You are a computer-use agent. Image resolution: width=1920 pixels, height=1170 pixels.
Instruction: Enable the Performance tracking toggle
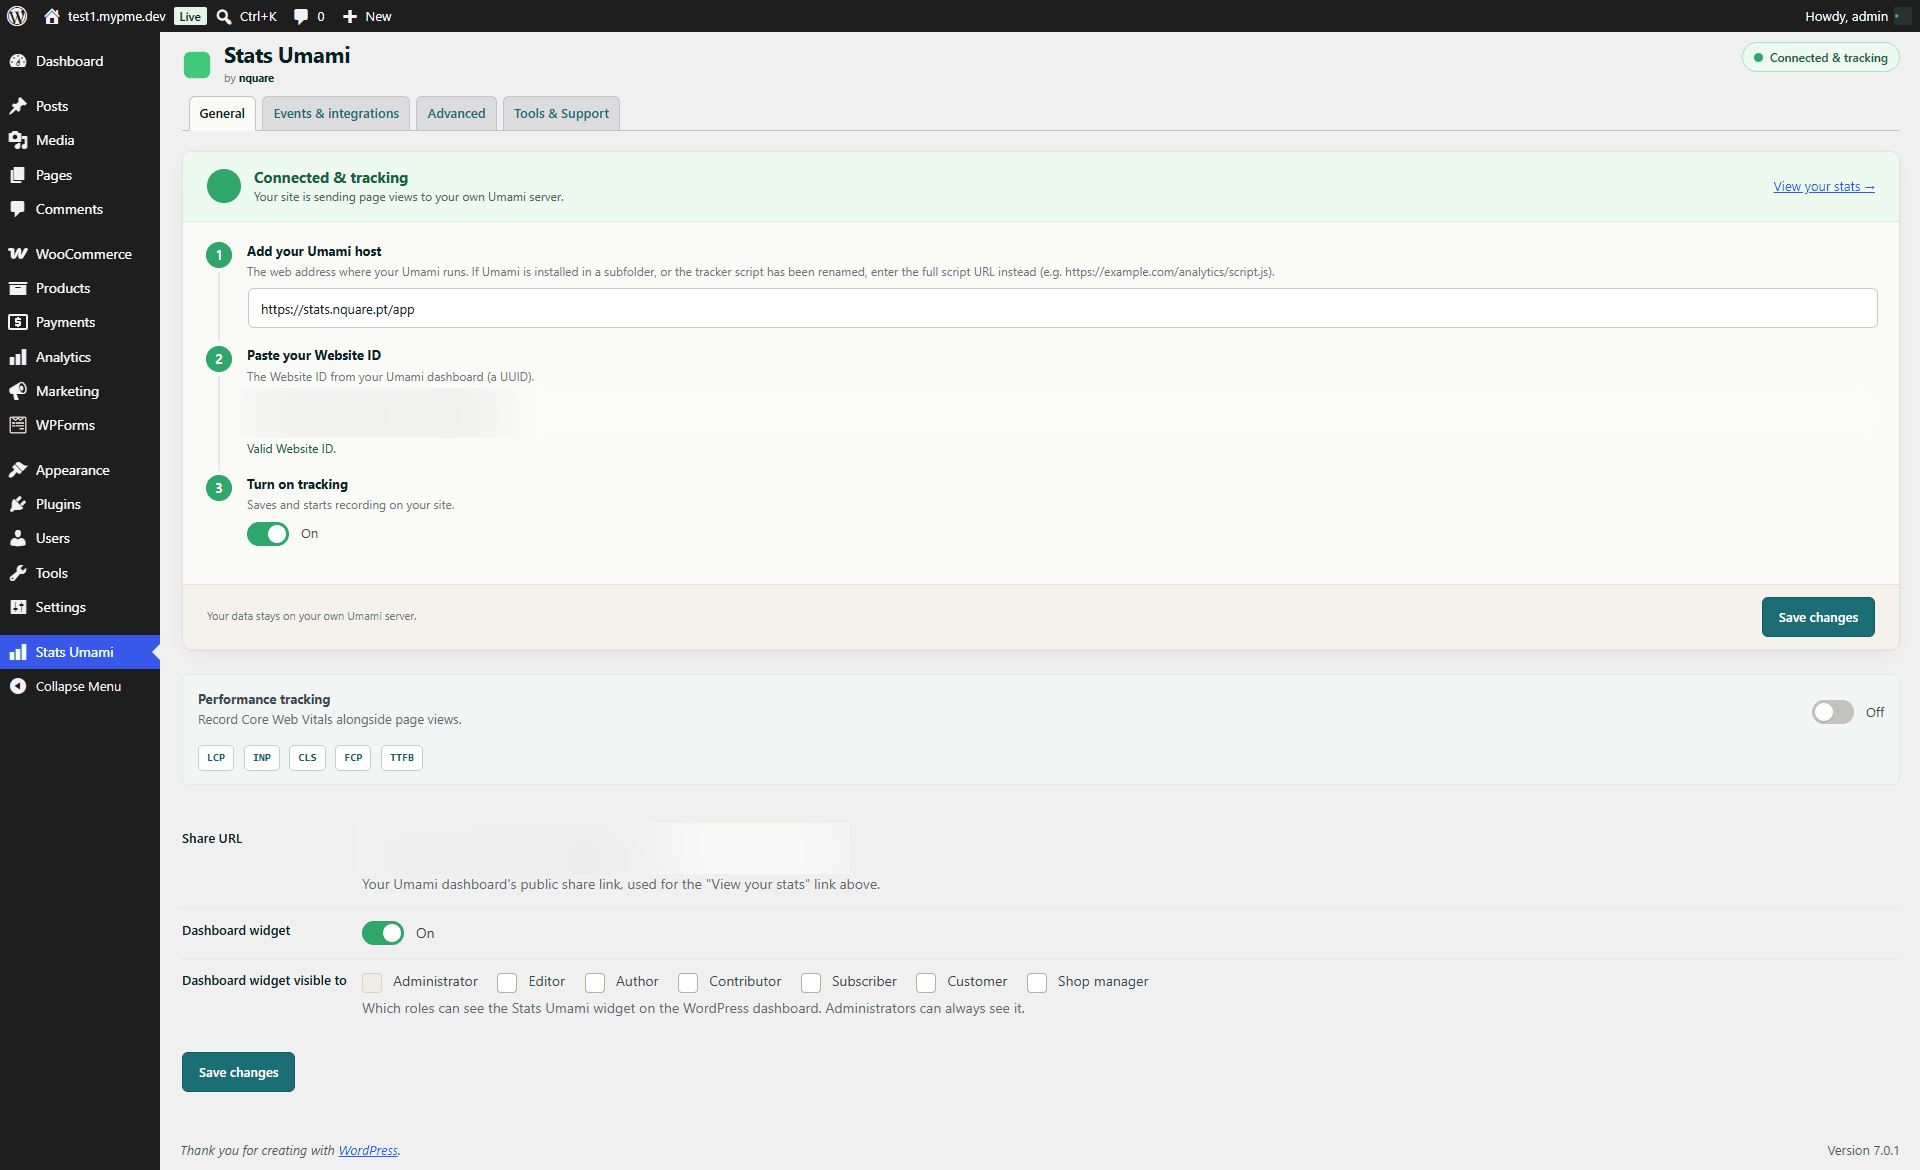pyautogui.click(x=1832, y=712)
